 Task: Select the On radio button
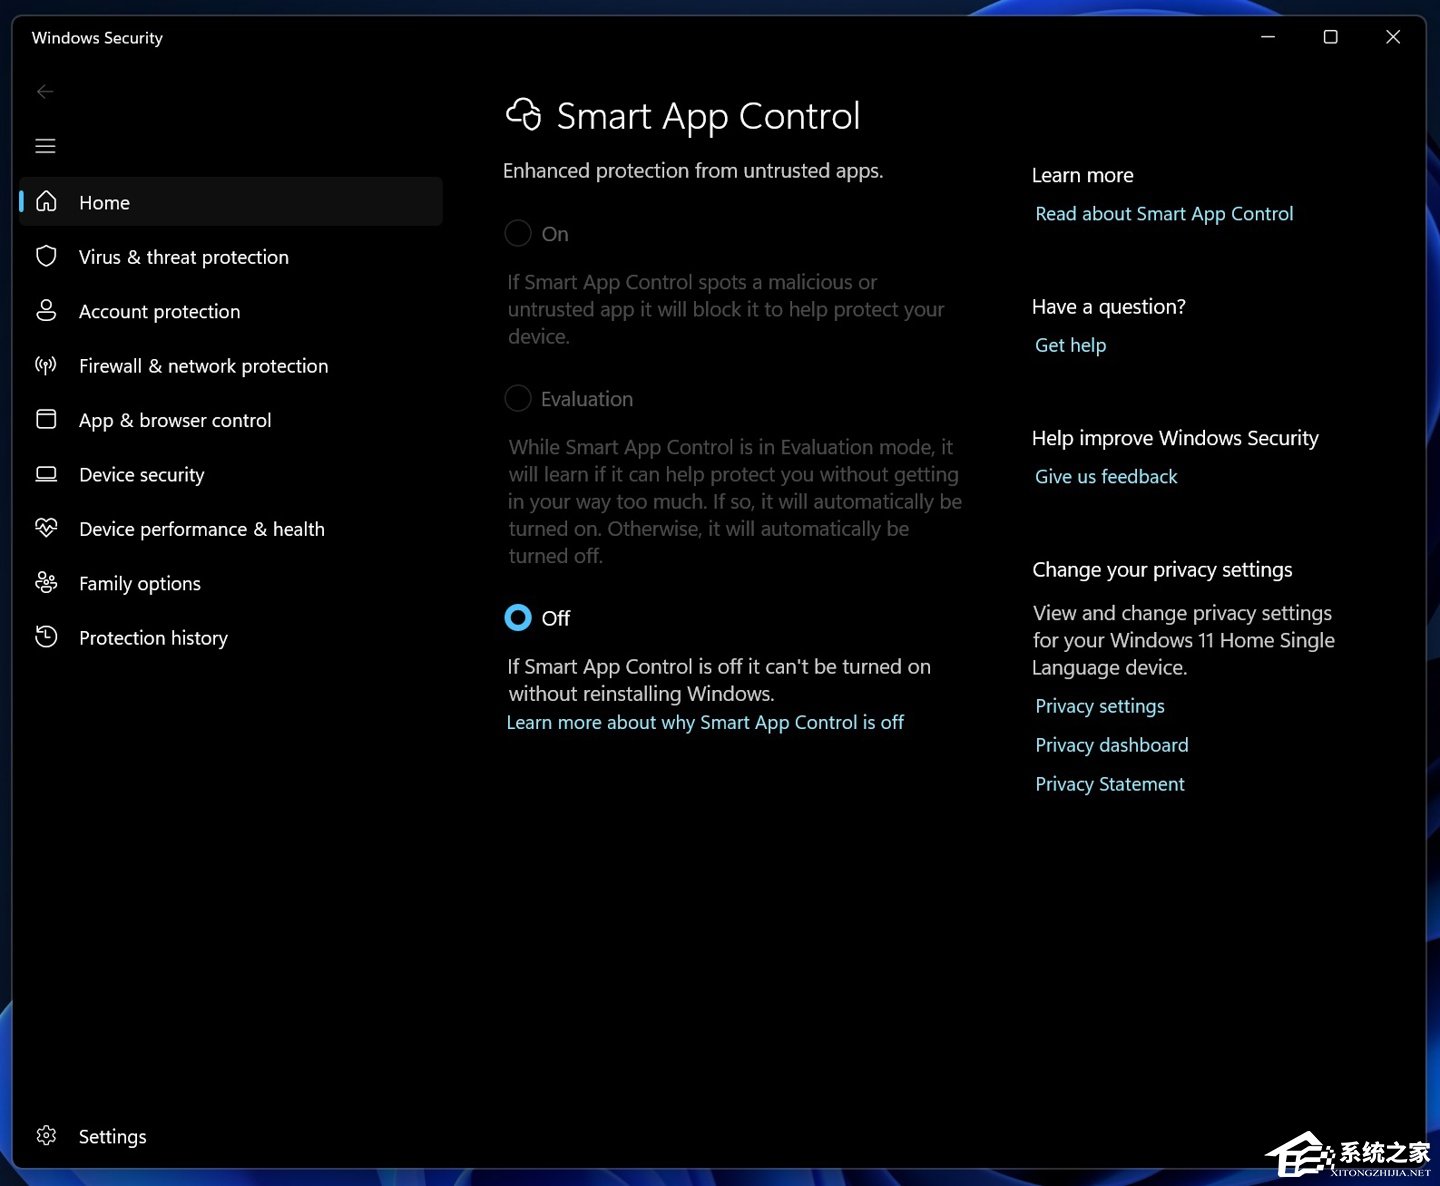coord(518,233)
